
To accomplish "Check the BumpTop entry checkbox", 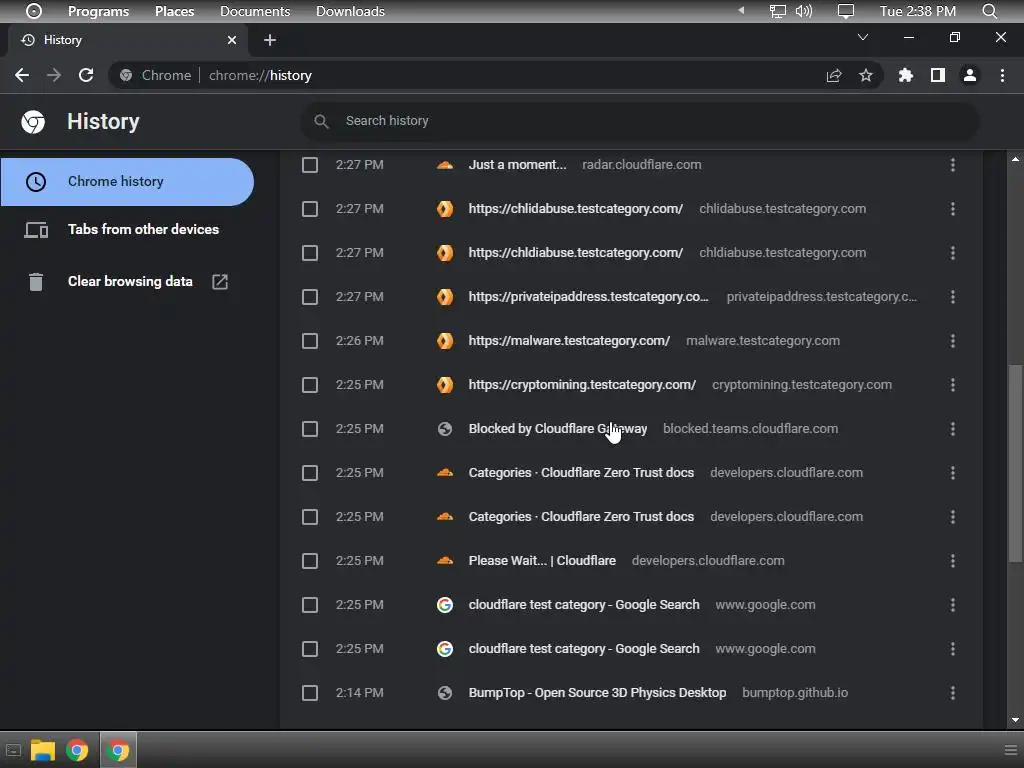I will (310, 693).
